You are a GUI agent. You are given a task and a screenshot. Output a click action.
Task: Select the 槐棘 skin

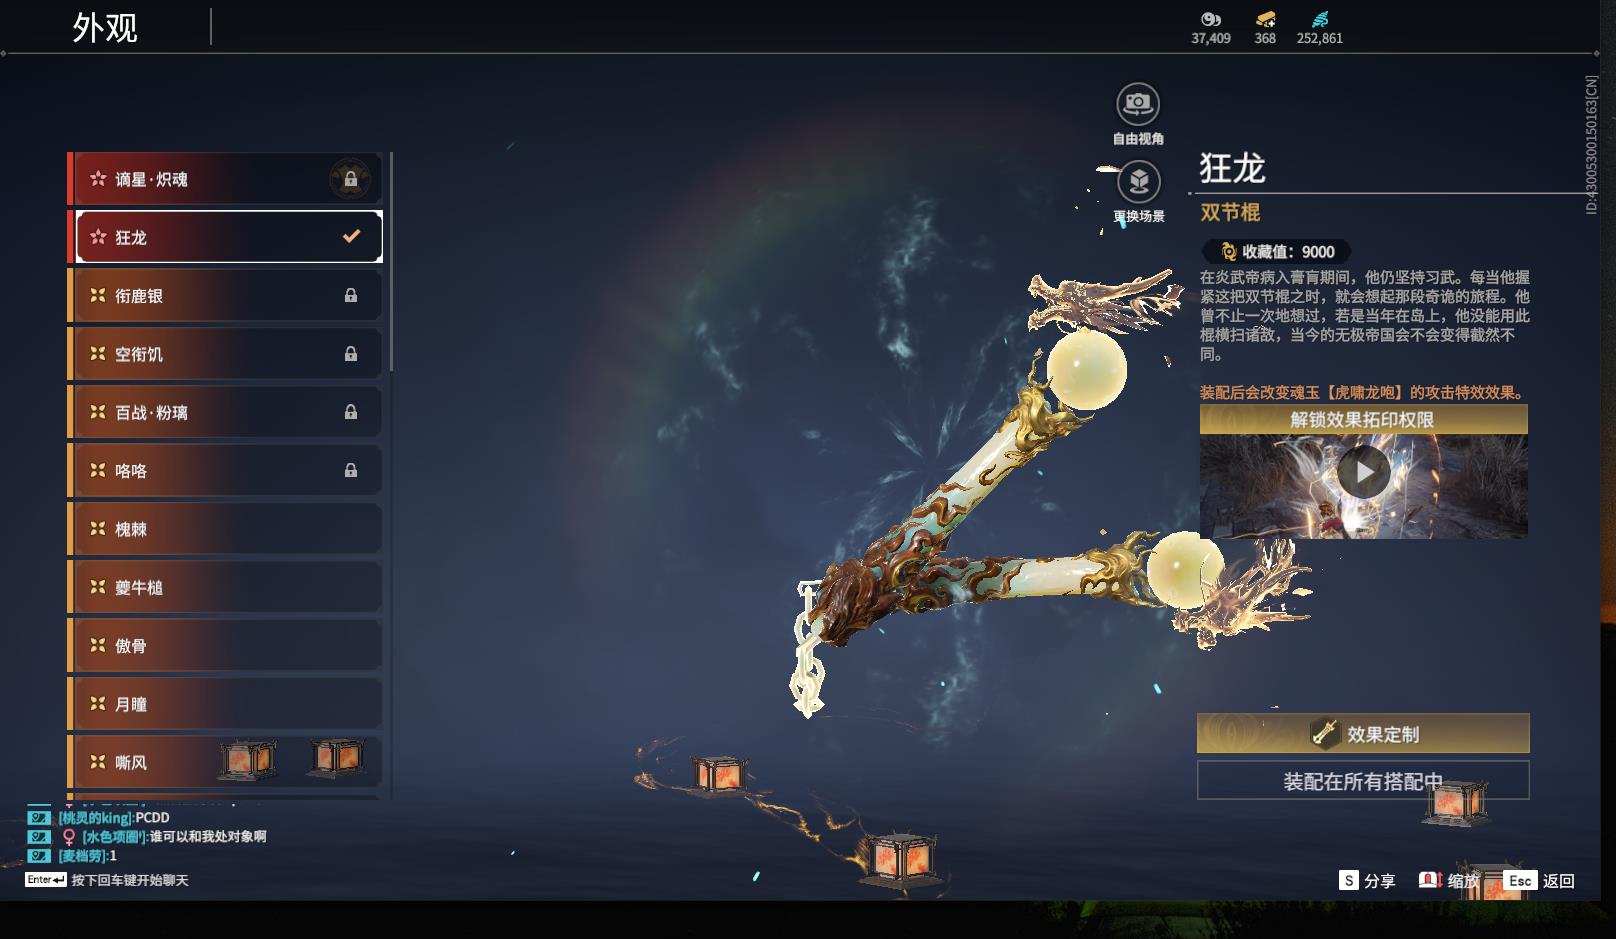[x=225, y=529]
